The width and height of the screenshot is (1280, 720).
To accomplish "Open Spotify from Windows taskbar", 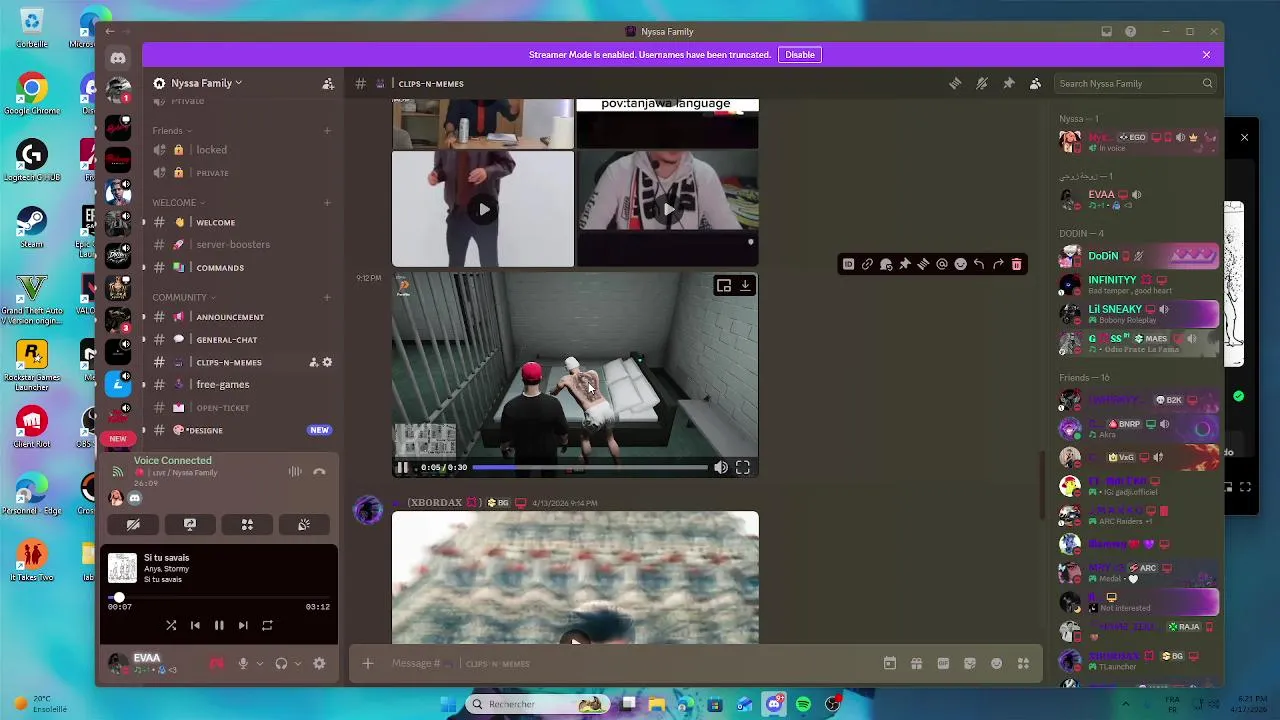I will pos(803,704).
